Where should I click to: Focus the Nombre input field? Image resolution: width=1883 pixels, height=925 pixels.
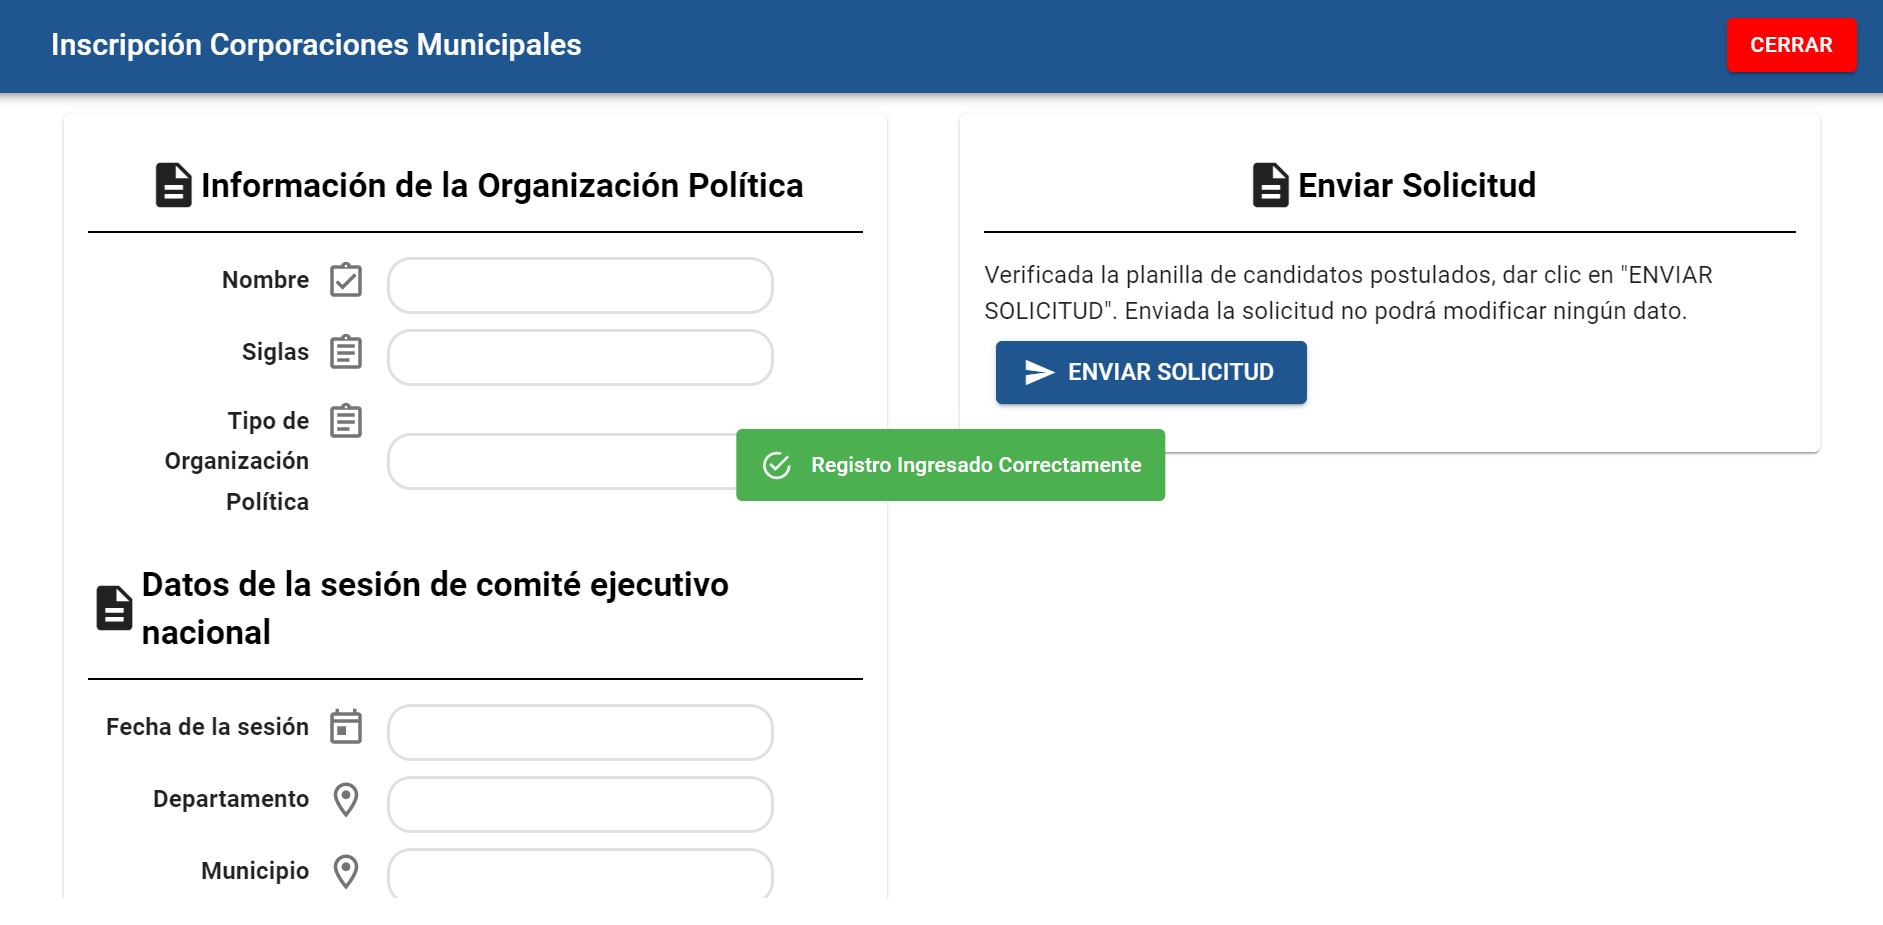(x=580, y=286)
